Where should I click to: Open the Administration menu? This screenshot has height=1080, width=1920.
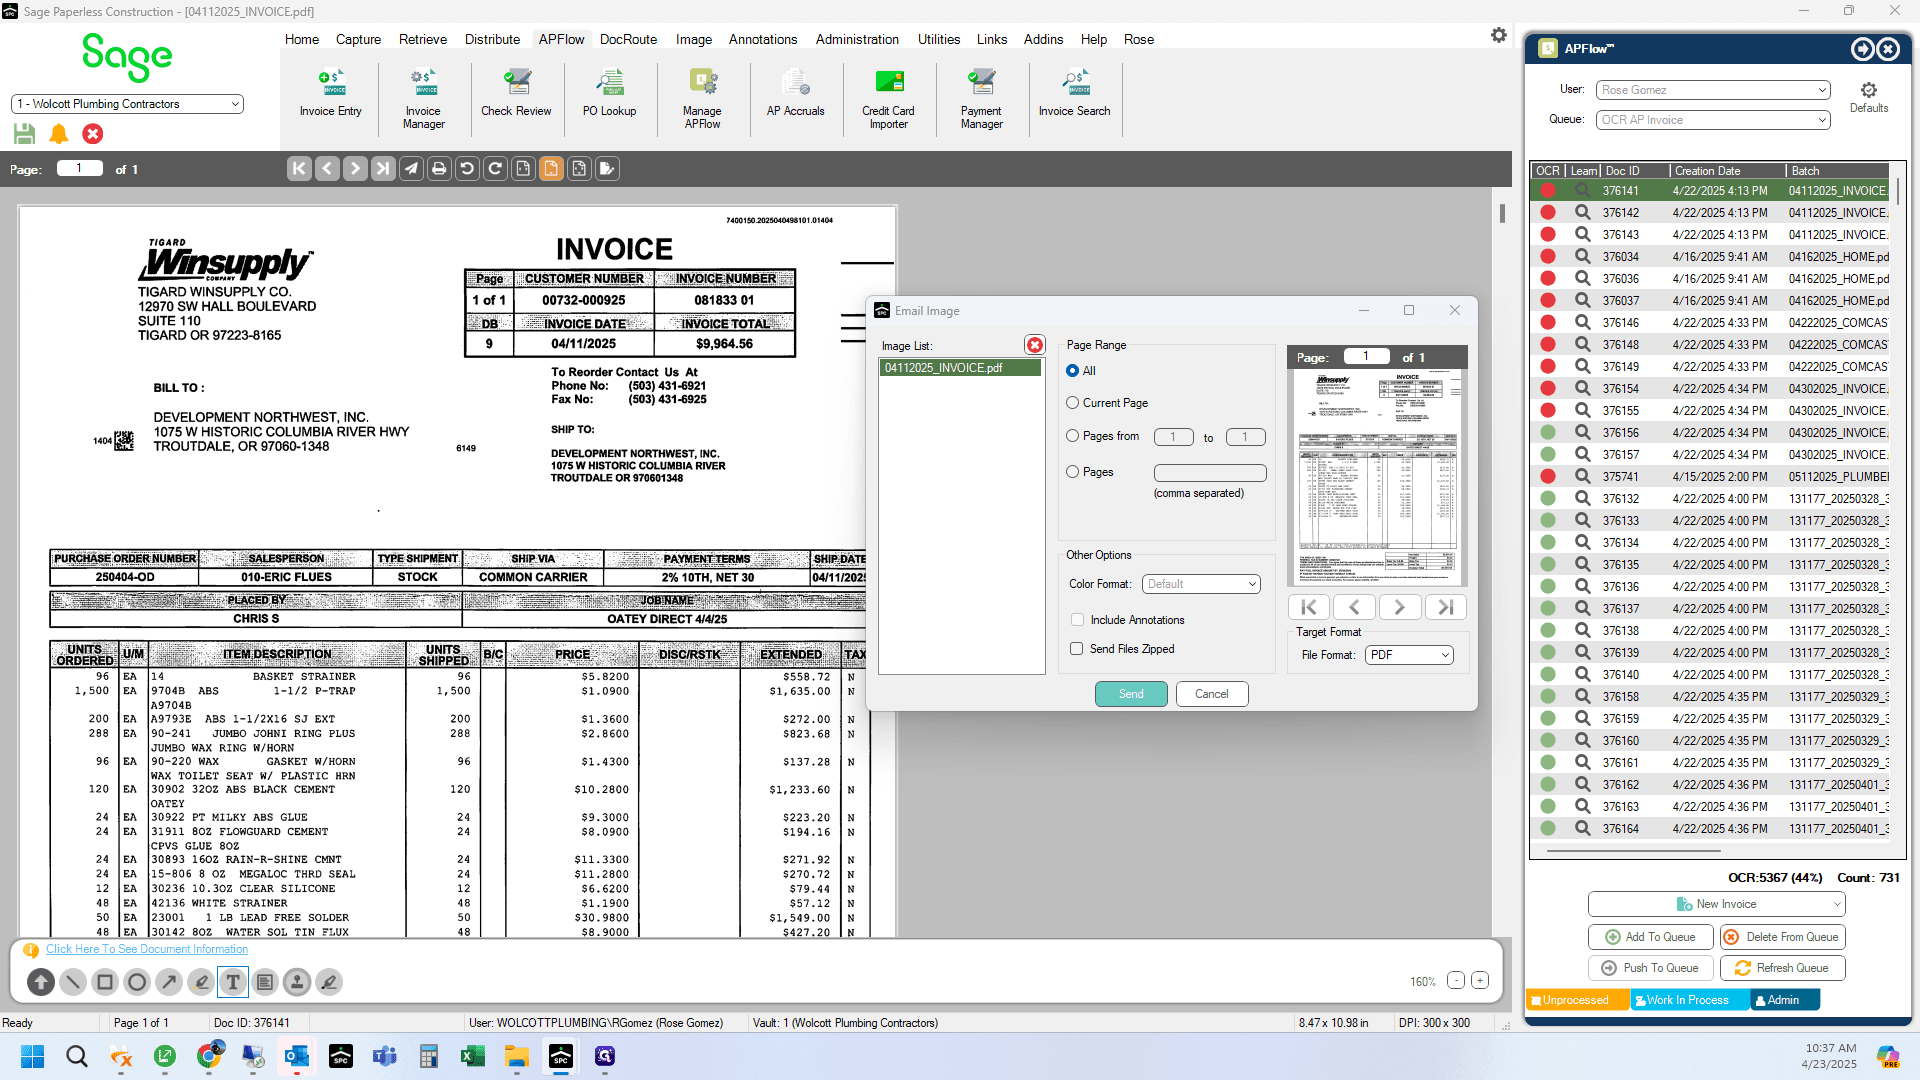click(857, 40)
